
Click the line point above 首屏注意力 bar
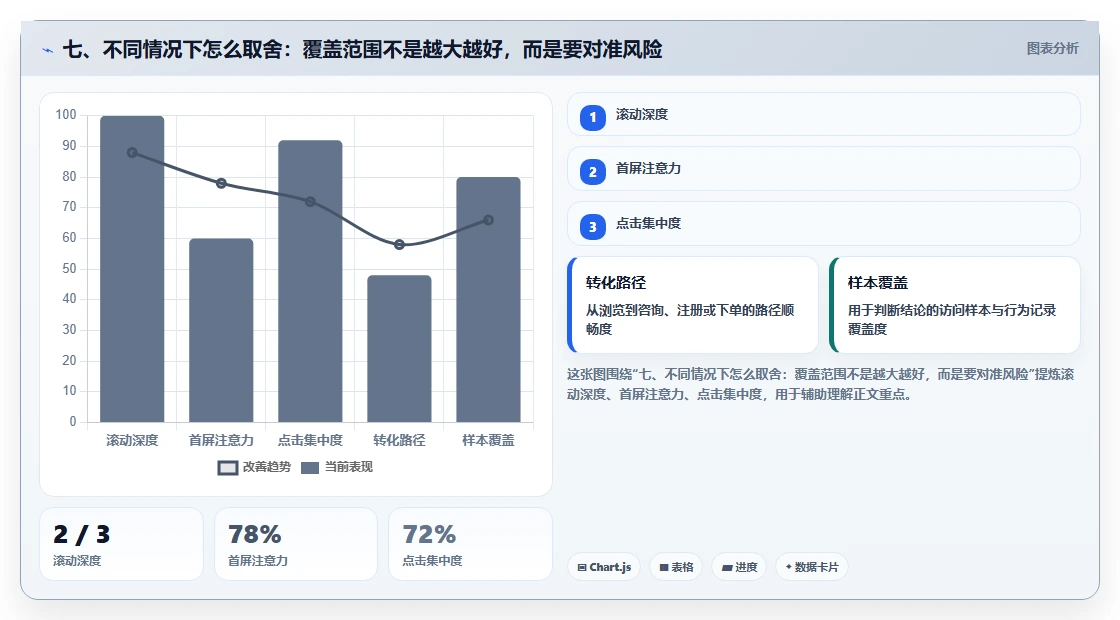(221, 184)
